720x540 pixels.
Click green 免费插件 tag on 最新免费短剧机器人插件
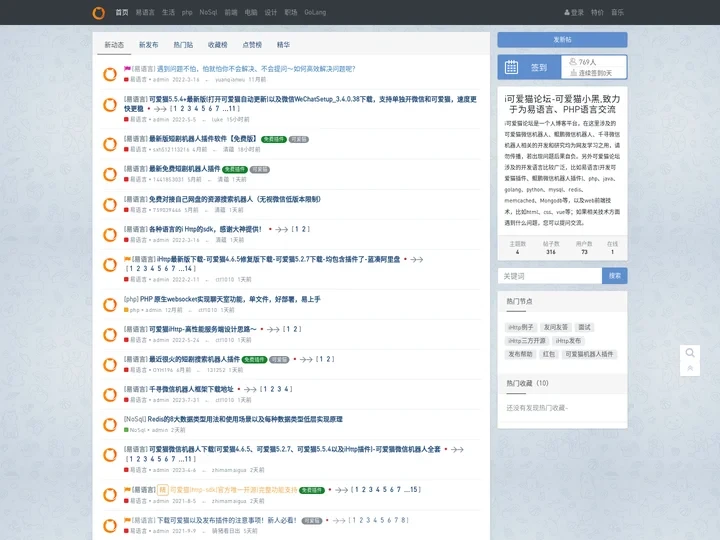pos(234,169)
